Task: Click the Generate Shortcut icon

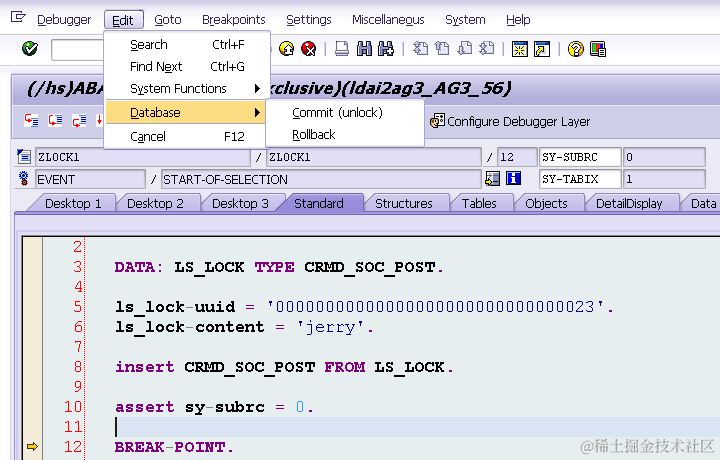Action: point(542,49)
